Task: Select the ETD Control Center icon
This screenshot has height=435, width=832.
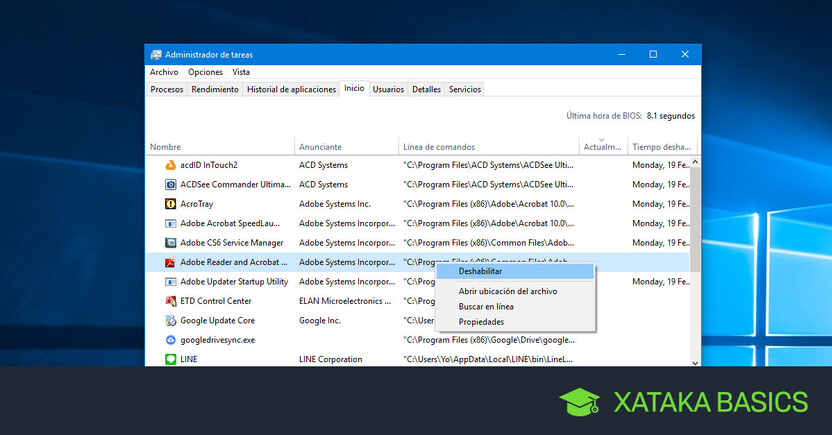Action: tap(171, 301)
